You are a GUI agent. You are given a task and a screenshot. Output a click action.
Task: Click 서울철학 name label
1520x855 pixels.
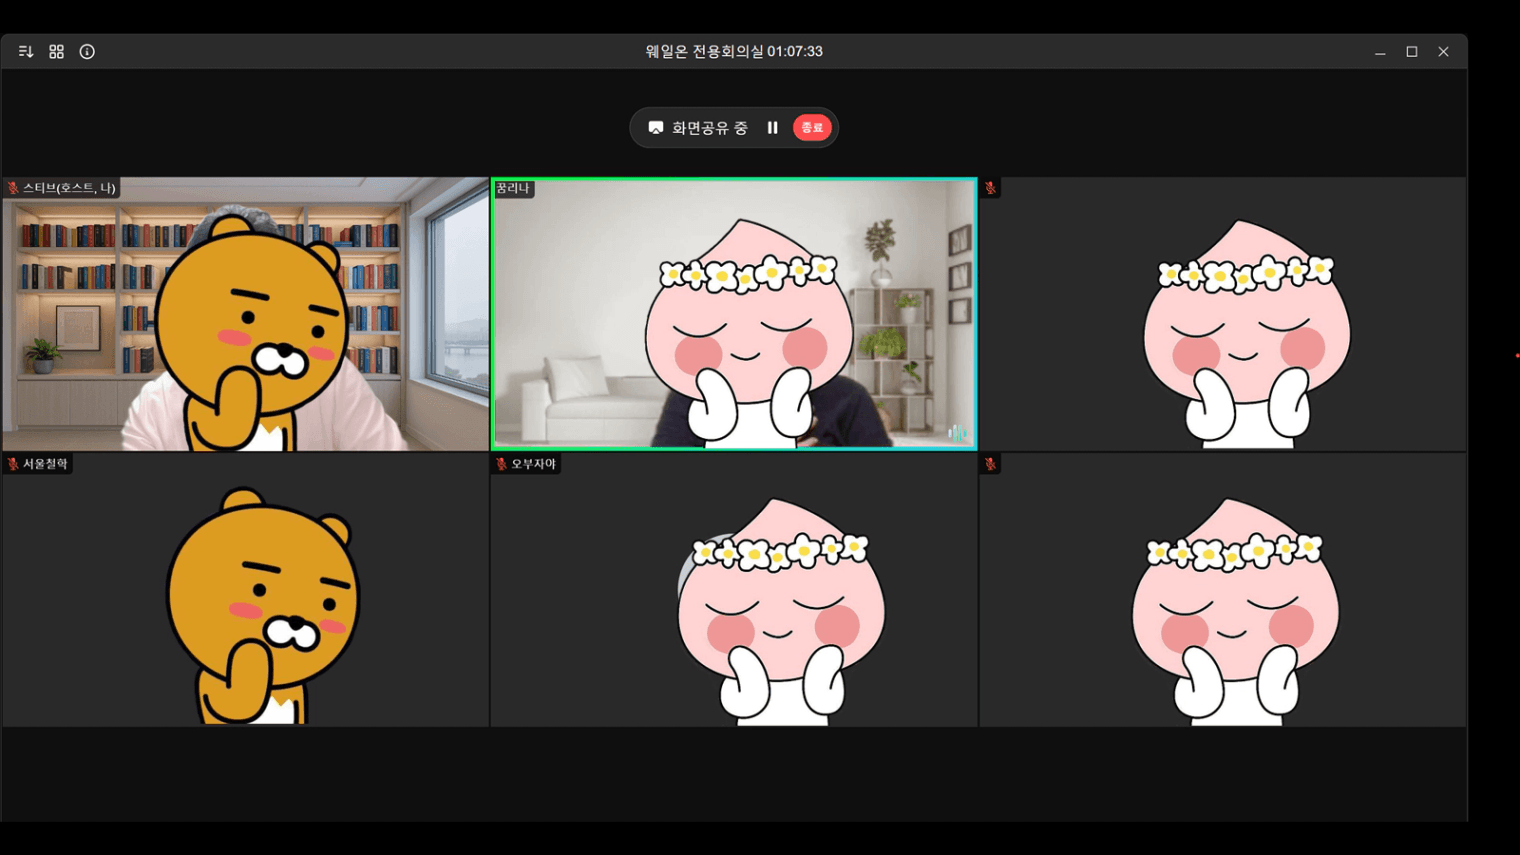point(45,464)
